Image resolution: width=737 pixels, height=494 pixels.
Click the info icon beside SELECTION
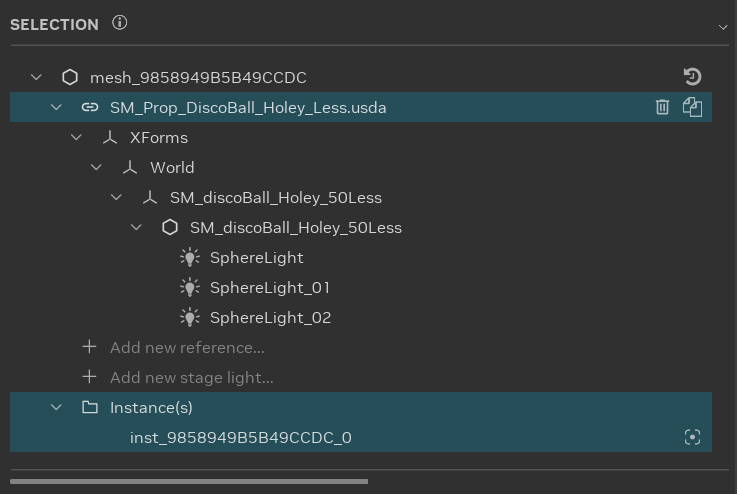tap(120, 23)
